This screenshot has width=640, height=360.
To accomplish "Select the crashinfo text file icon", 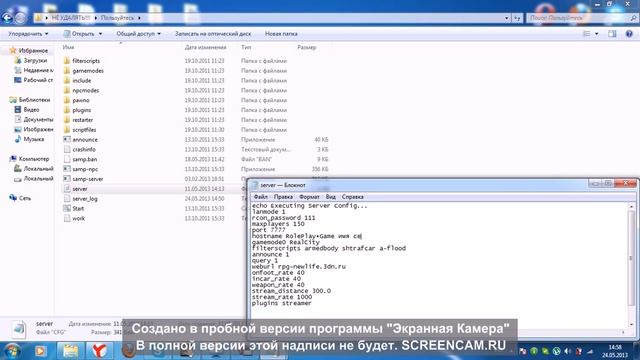I will (67, 149).
